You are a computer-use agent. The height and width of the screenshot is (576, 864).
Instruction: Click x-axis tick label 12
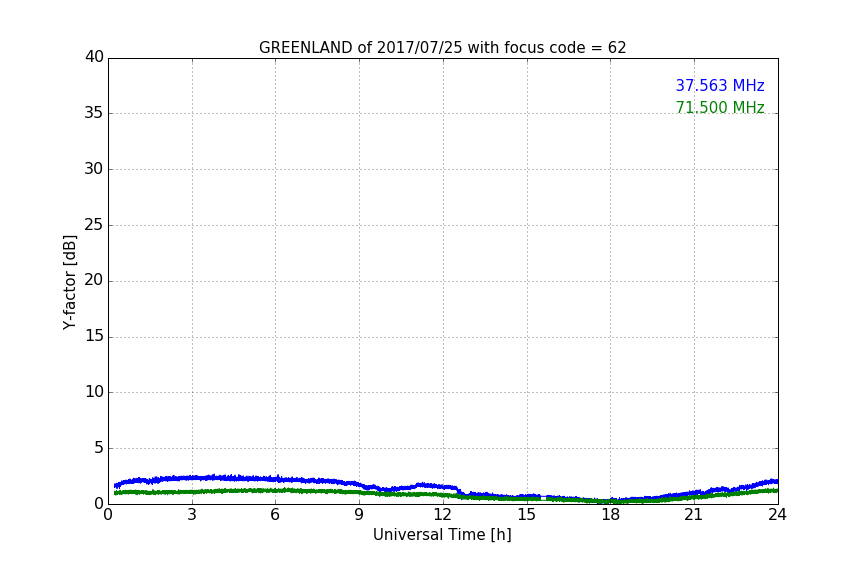[x=442, y=515]
